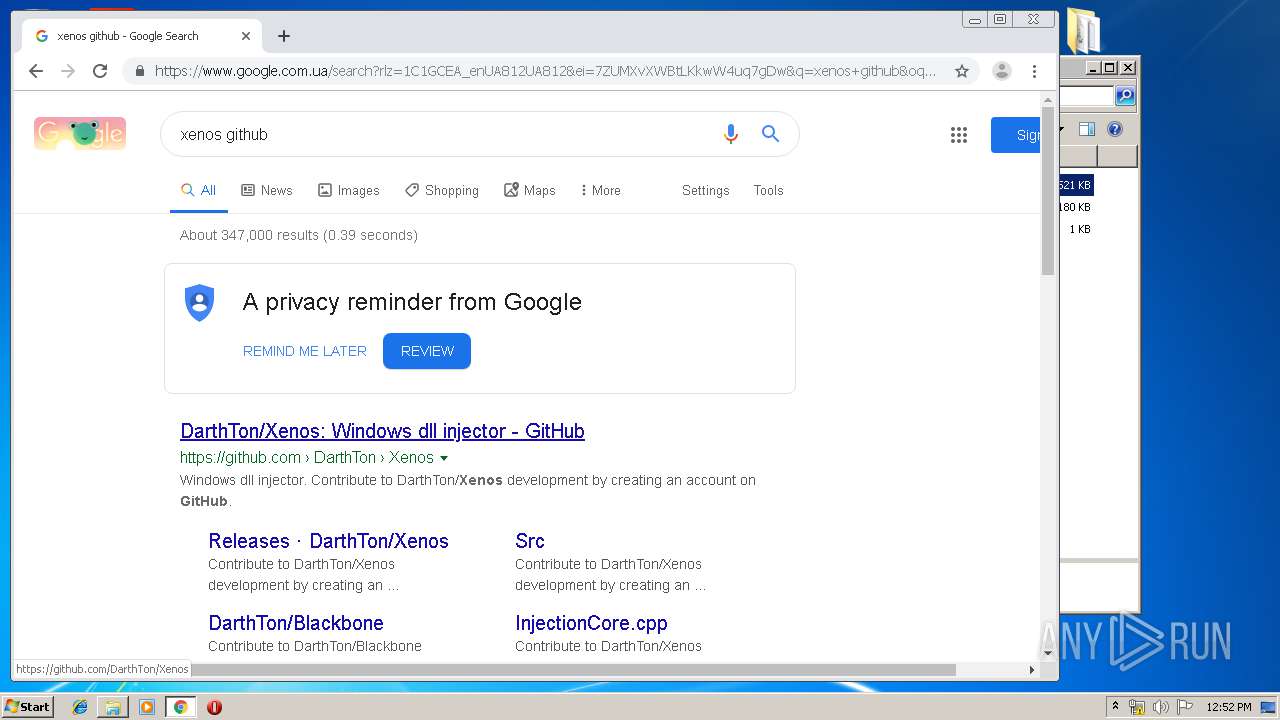View site info padlock icon
The height and width of the screenshot is (720, 1280).
tap(140, 71)
